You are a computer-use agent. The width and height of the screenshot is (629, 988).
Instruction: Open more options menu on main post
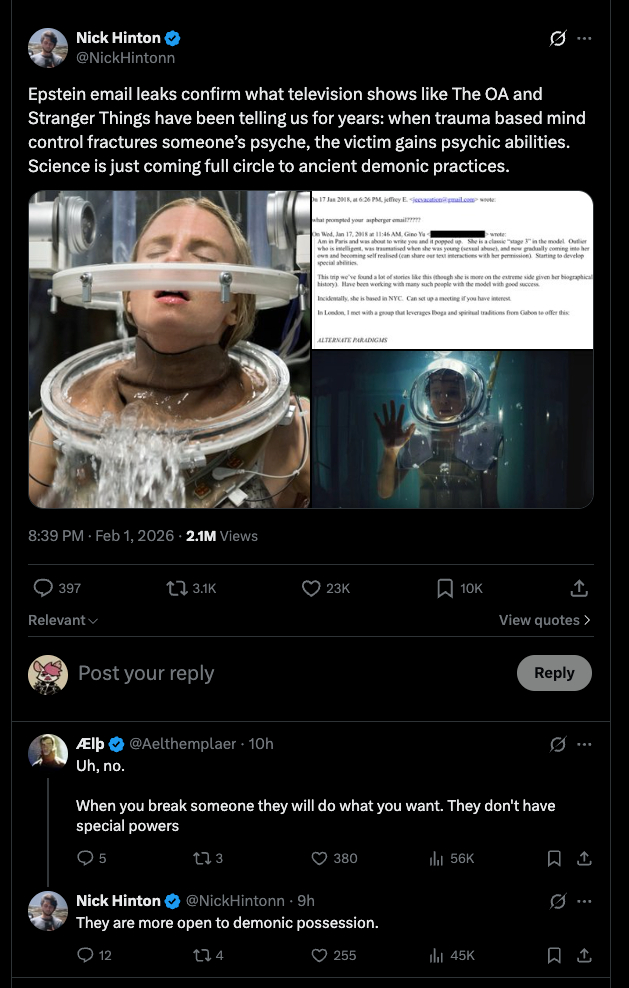tap(585, 39)
